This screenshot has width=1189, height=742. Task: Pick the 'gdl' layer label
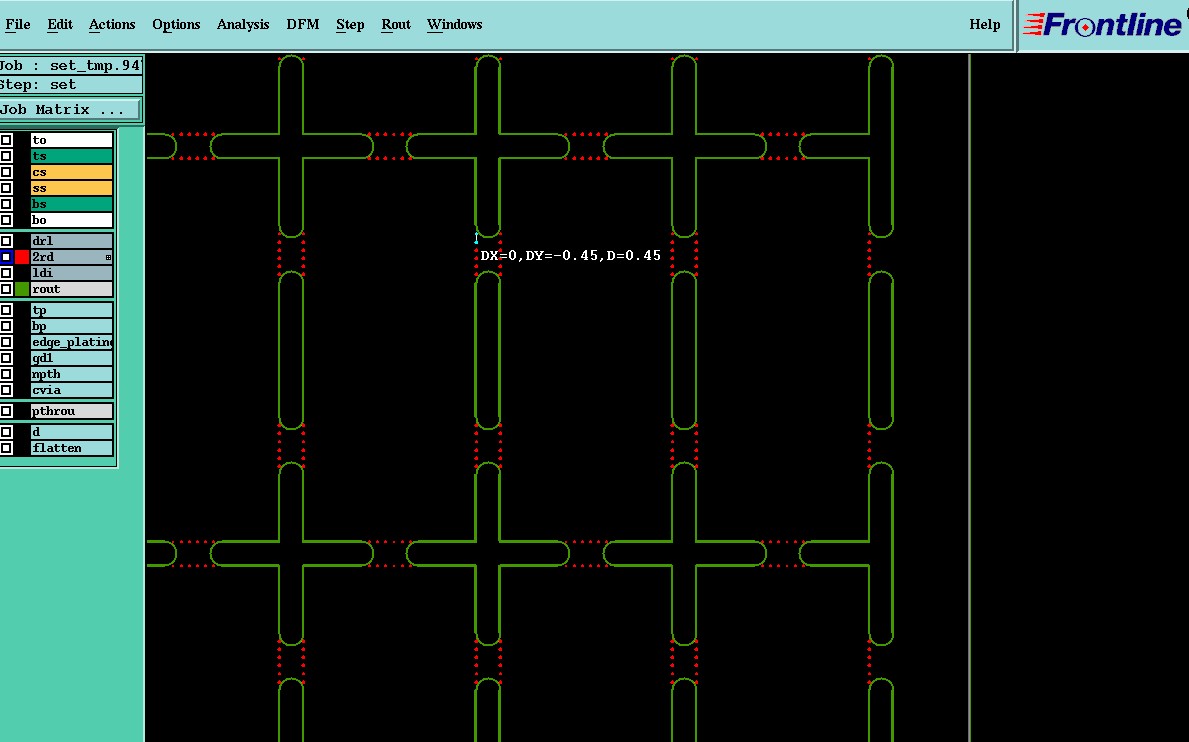(x=71, y=358)
